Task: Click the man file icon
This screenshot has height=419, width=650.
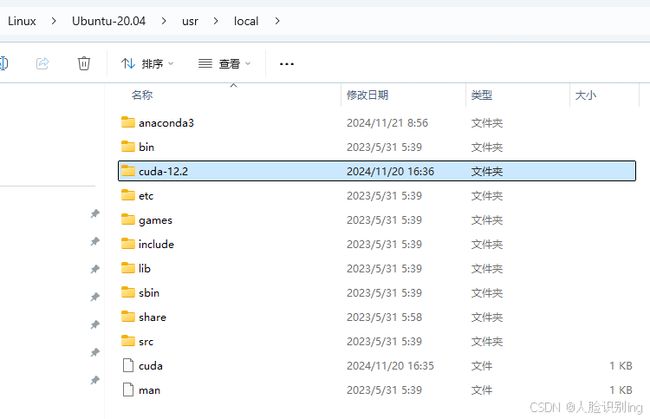Action: click(x=128, y=390)
